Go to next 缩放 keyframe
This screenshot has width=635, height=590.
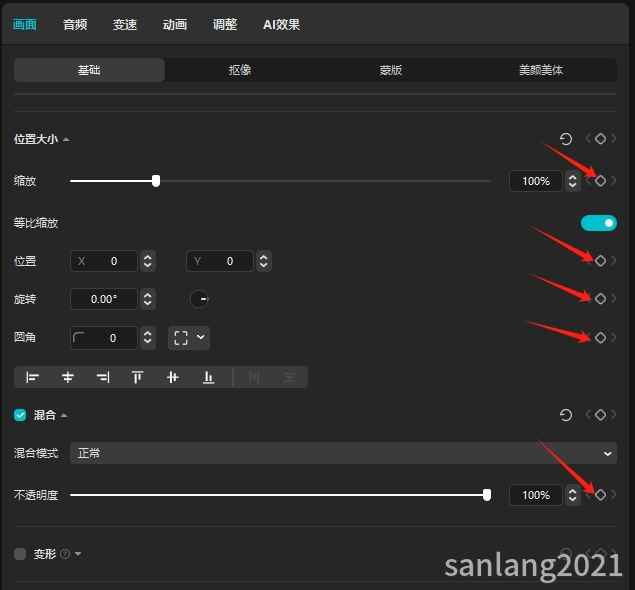pyautogui.click(x=614, y=181)
